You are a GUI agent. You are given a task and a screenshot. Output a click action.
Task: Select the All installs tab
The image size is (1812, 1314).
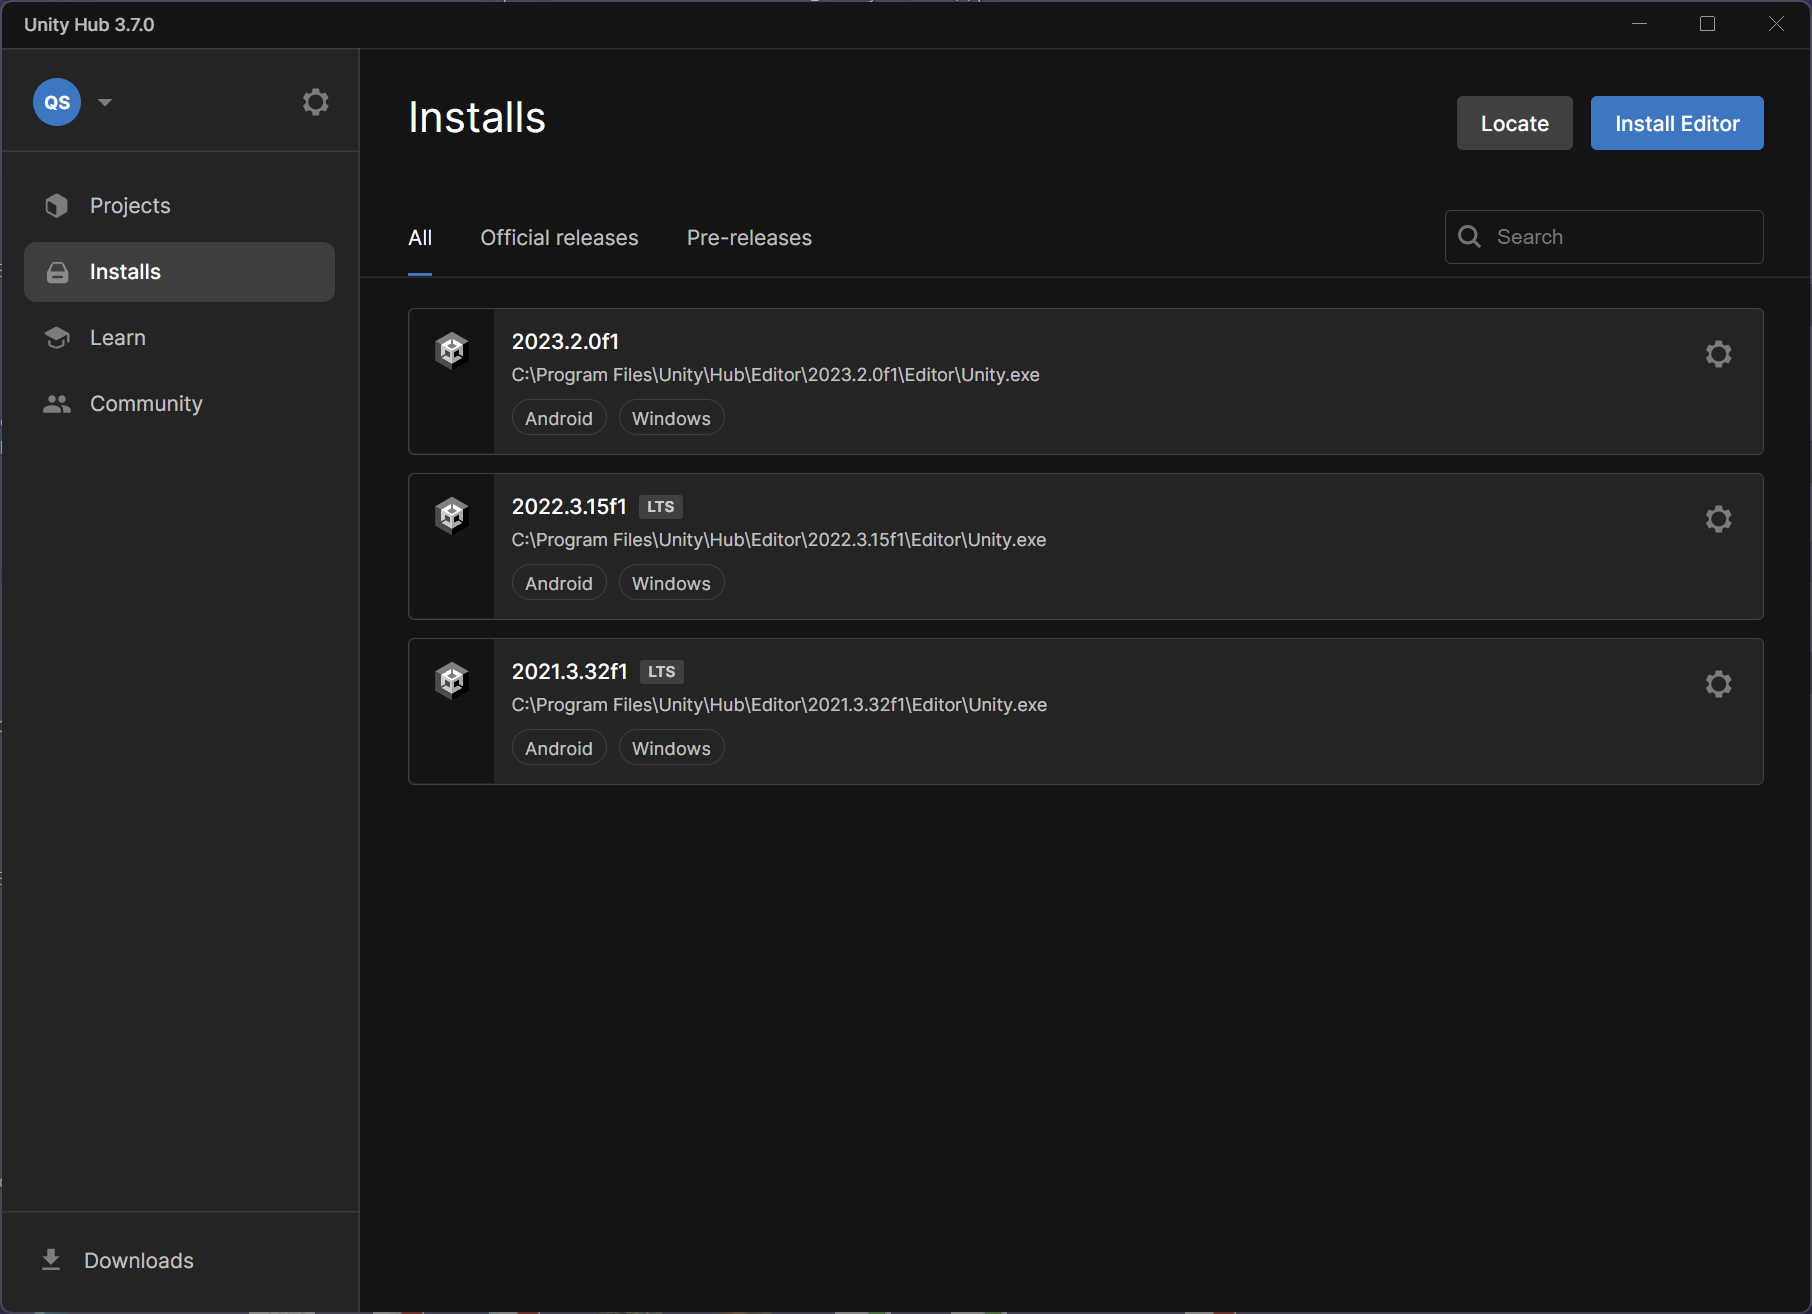pos(420,238)
